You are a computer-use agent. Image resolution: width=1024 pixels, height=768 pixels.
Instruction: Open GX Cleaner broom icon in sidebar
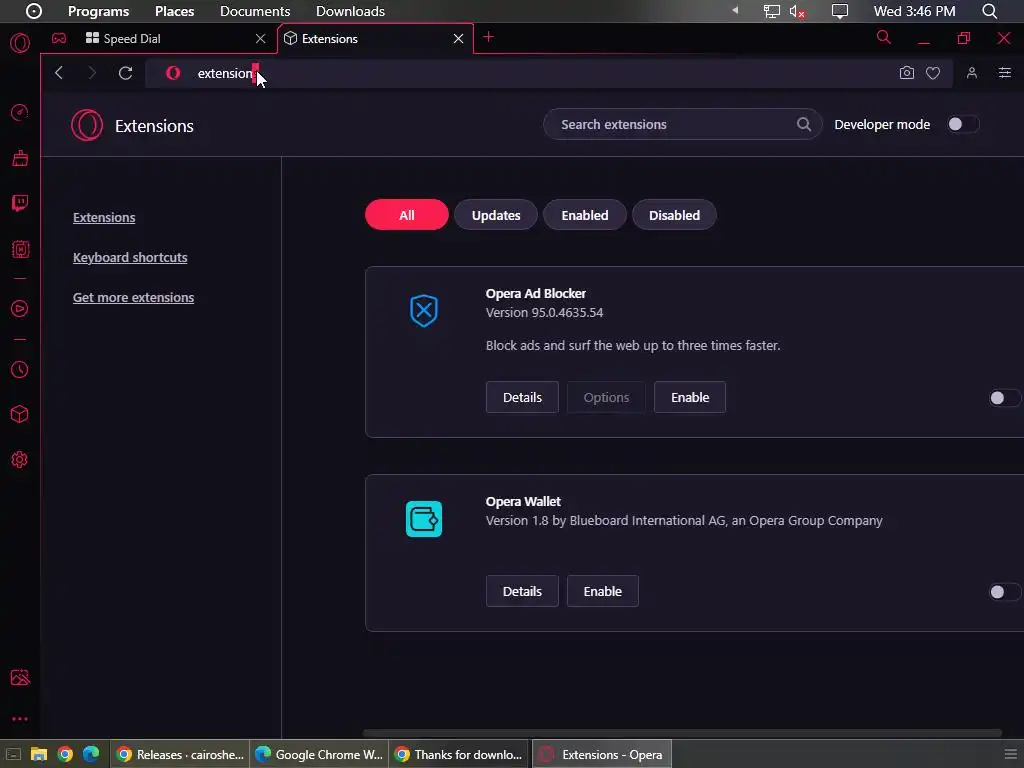tap(20, 158)
